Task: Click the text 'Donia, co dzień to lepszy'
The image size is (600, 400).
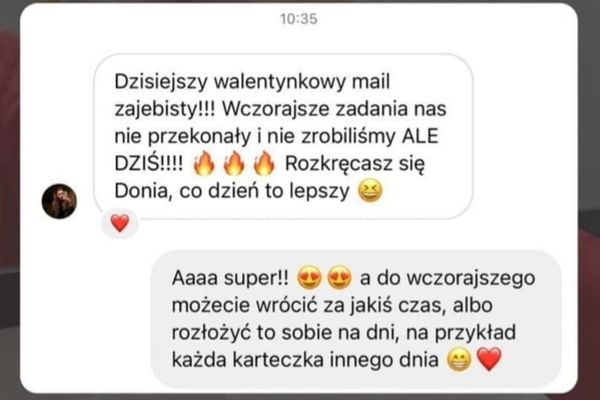Action: pos(232,191)
